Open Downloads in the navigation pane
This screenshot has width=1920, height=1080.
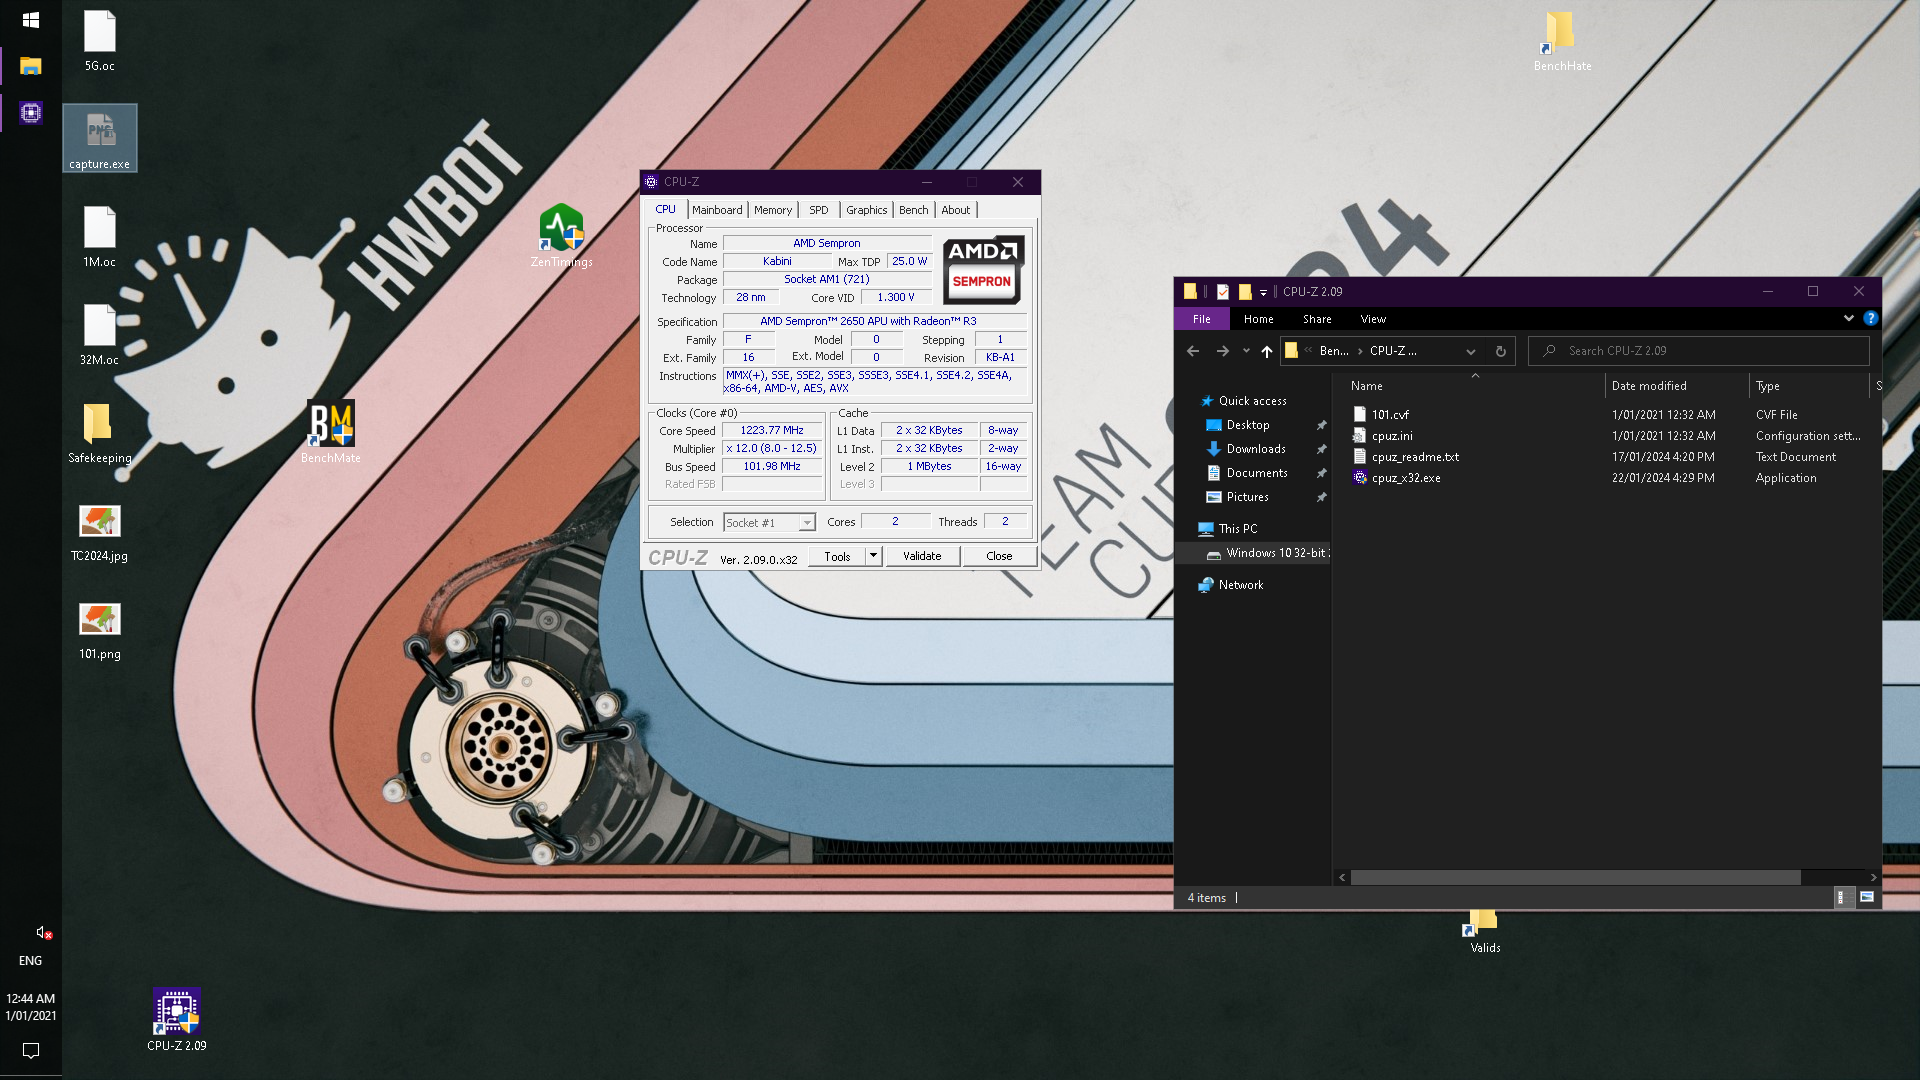coord(1255,449)
